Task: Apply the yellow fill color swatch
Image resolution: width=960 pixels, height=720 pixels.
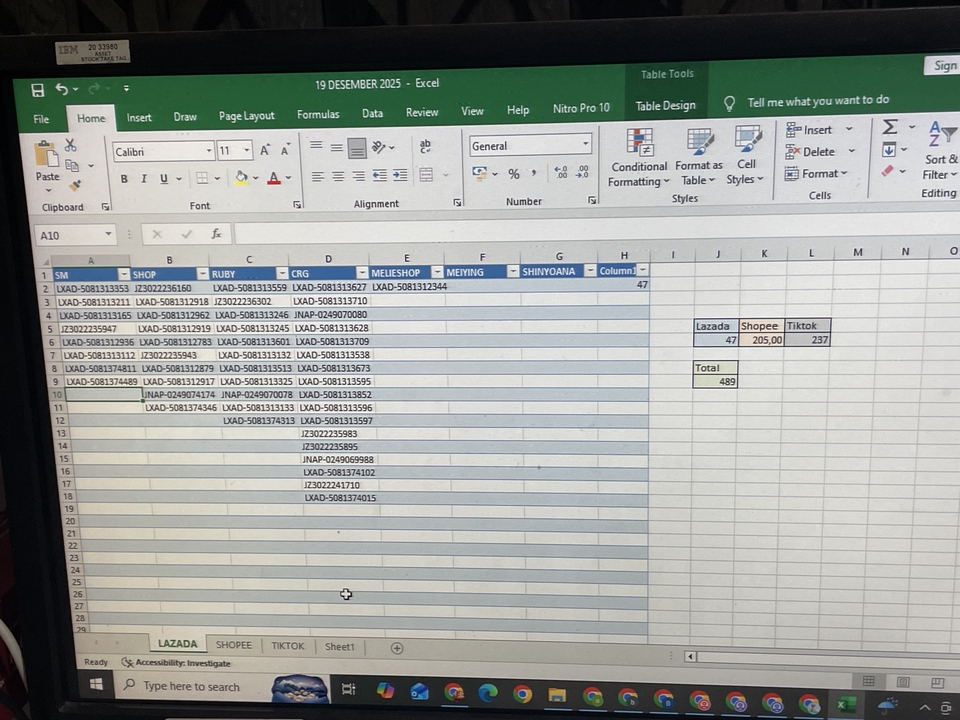Action: [241, 179]
